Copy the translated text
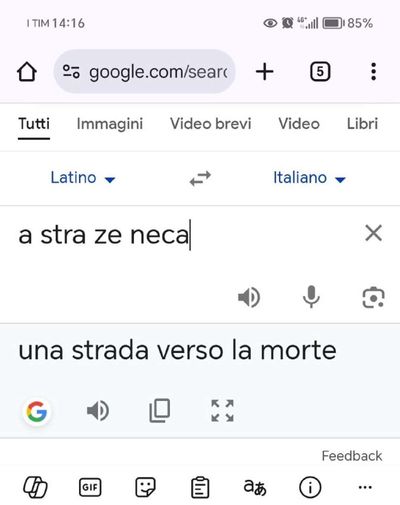This screenshot has height=505, width=400. pyautogui.click(x=160, y=410)
